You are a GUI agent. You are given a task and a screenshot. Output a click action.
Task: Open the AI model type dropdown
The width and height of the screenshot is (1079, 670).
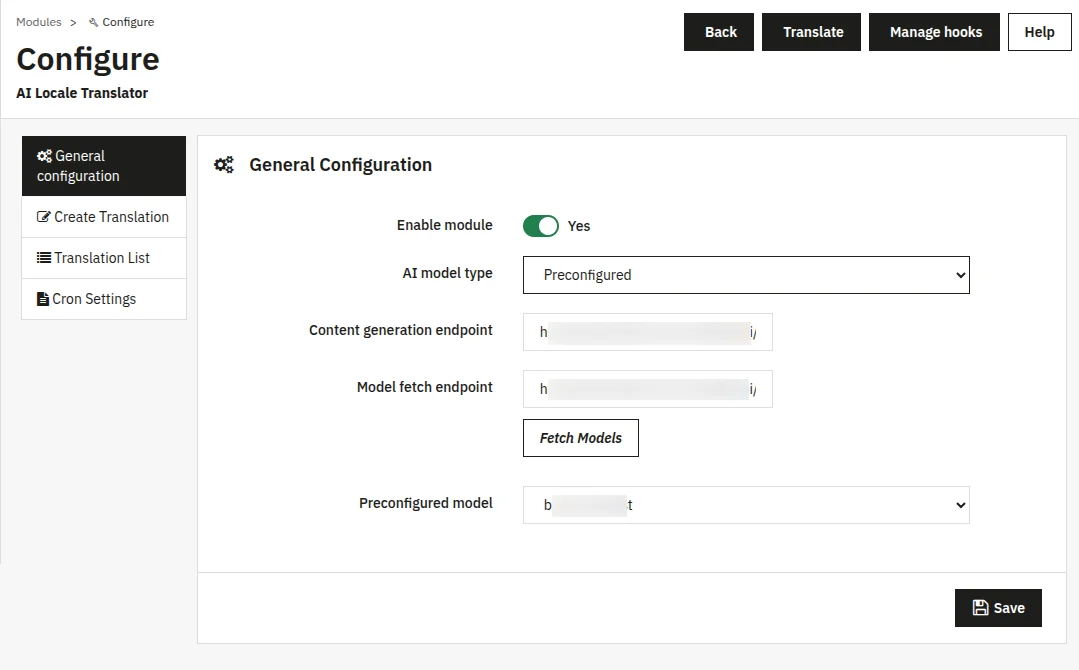(746, 275)
